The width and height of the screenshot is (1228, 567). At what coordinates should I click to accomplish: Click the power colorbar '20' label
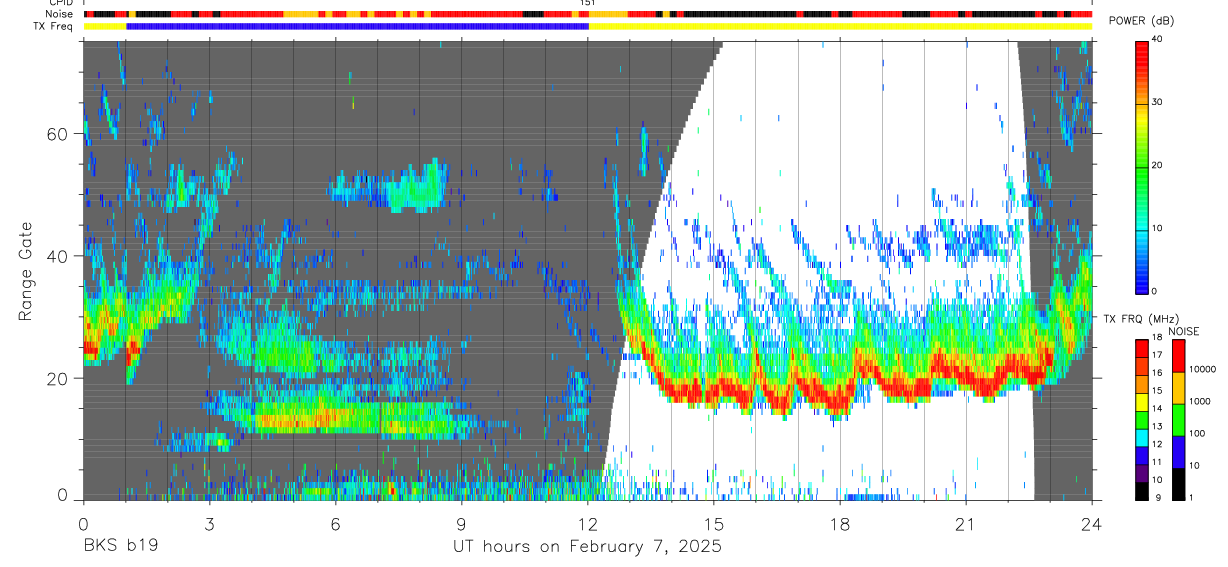click(x=1158, y=165)
